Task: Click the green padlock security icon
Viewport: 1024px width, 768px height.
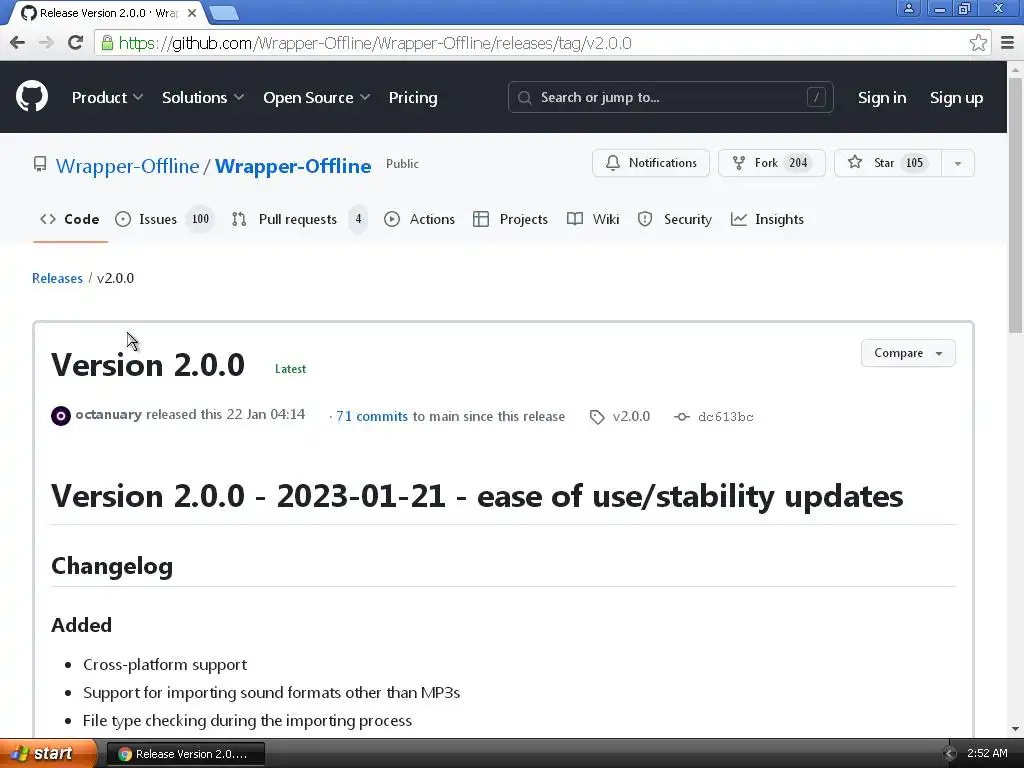Action: (107, 43)
